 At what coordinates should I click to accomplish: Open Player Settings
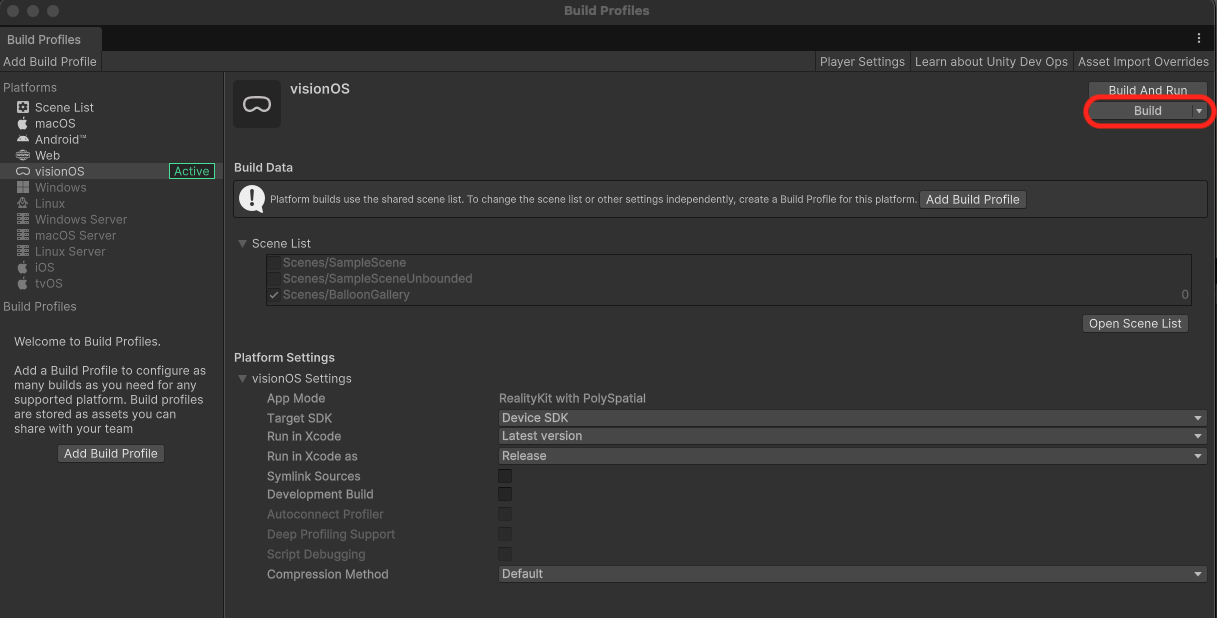click(x=862, y=61)
